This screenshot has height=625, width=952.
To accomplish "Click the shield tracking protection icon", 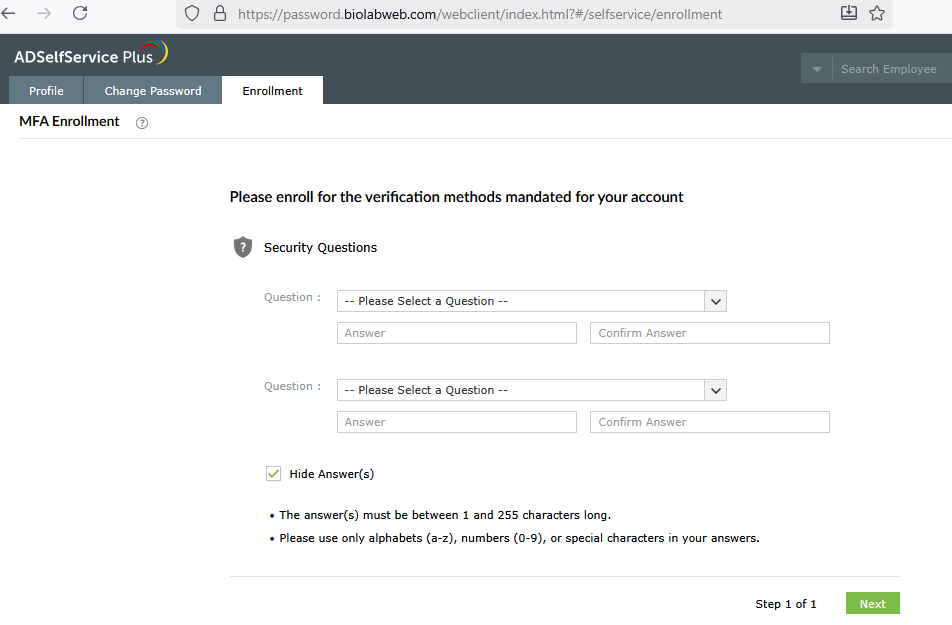I will point(193,14).
